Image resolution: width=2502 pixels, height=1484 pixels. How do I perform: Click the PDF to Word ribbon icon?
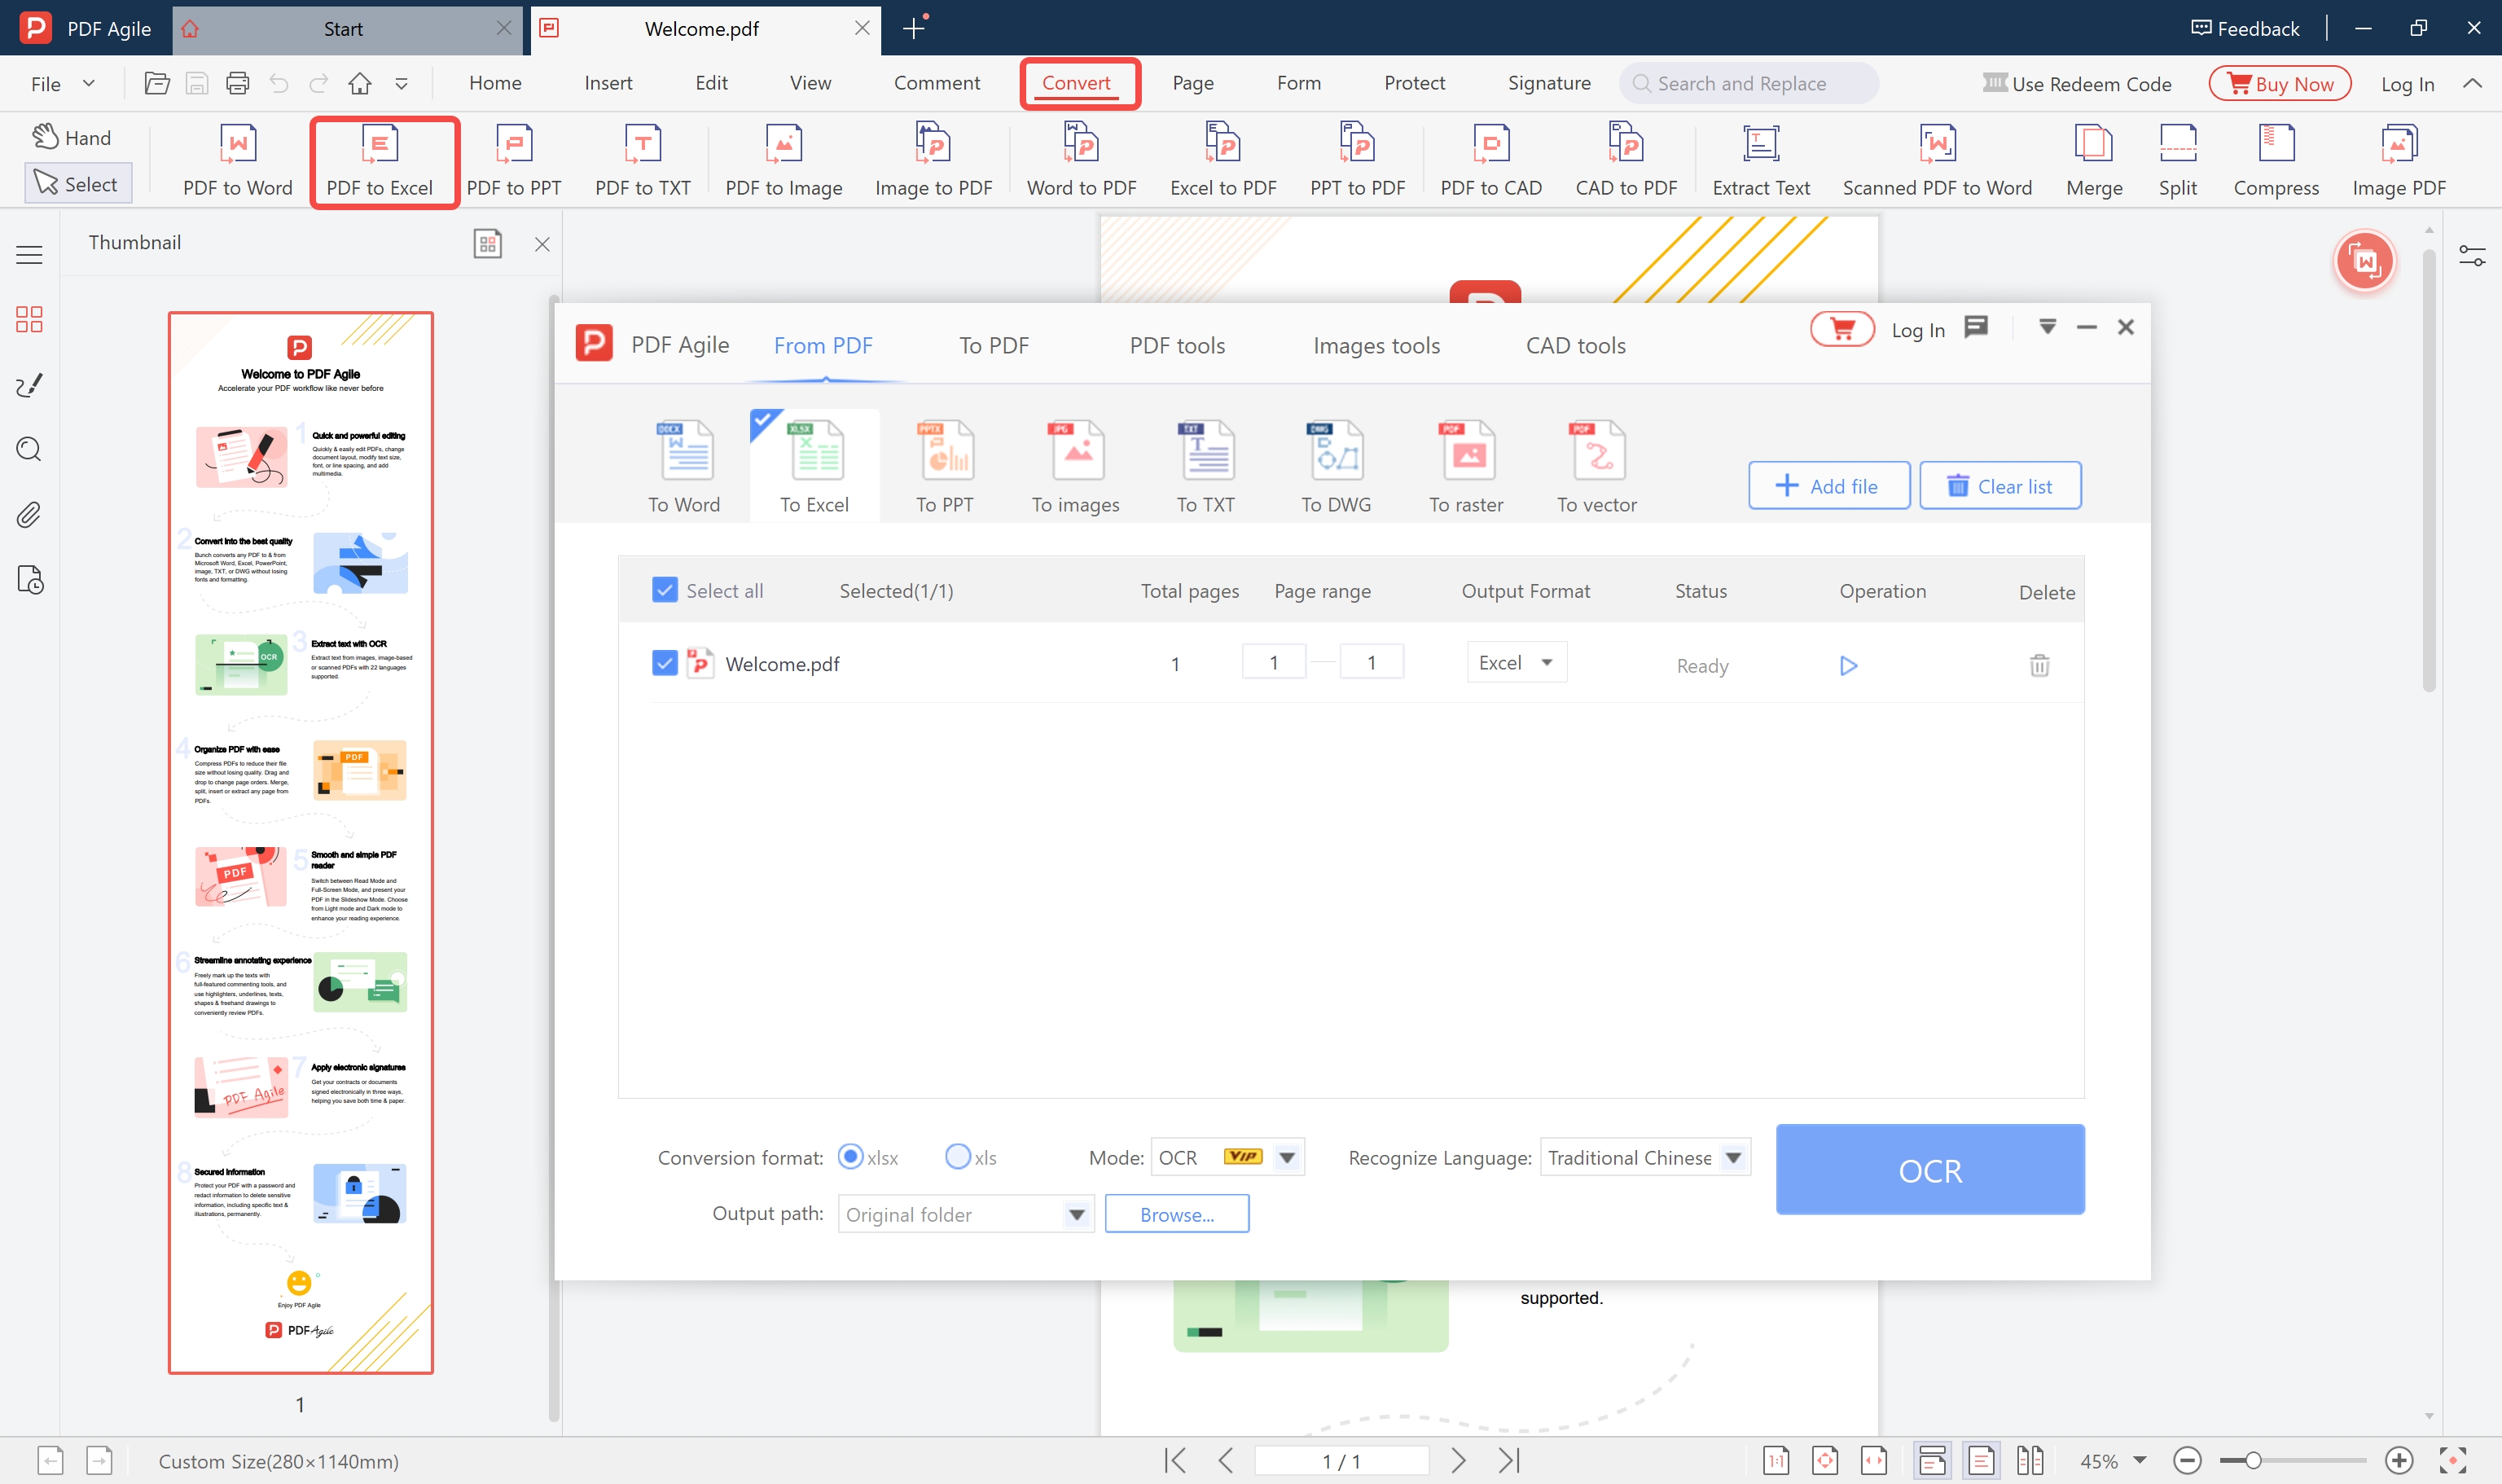click(x=238, y=160)
